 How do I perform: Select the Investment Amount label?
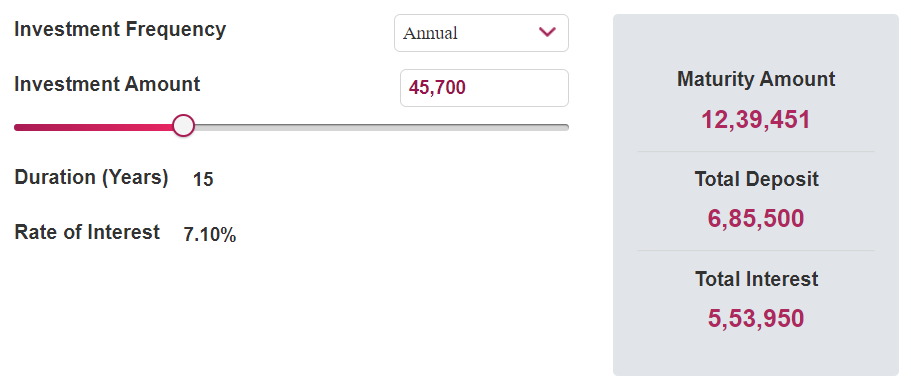[x=107, y=84]
